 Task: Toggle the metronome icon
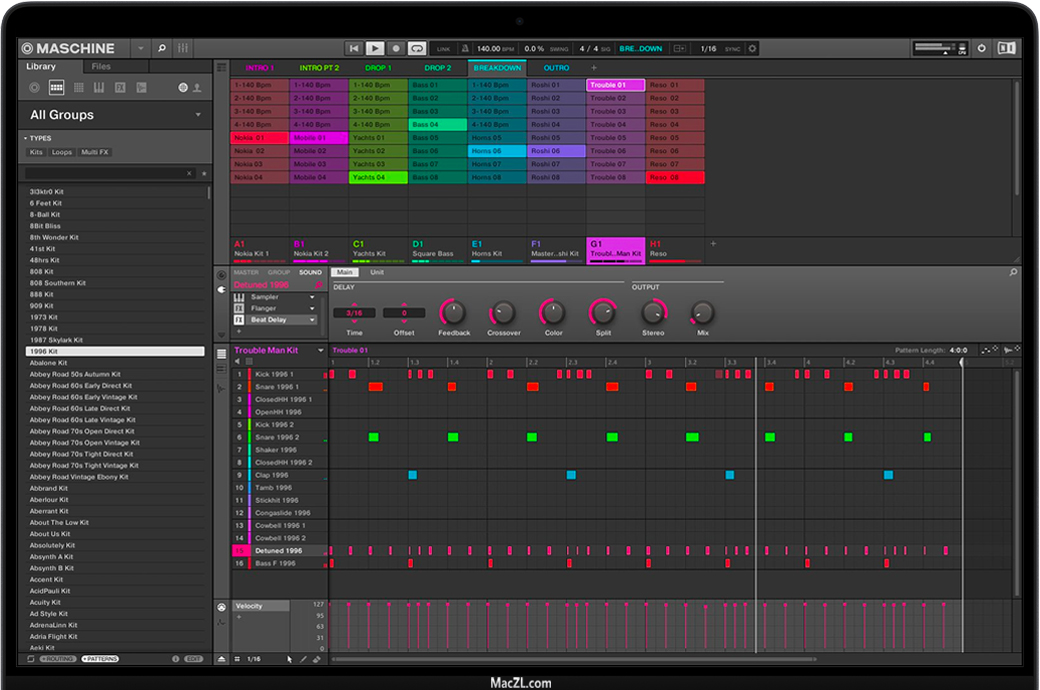(x=465, y=48)
